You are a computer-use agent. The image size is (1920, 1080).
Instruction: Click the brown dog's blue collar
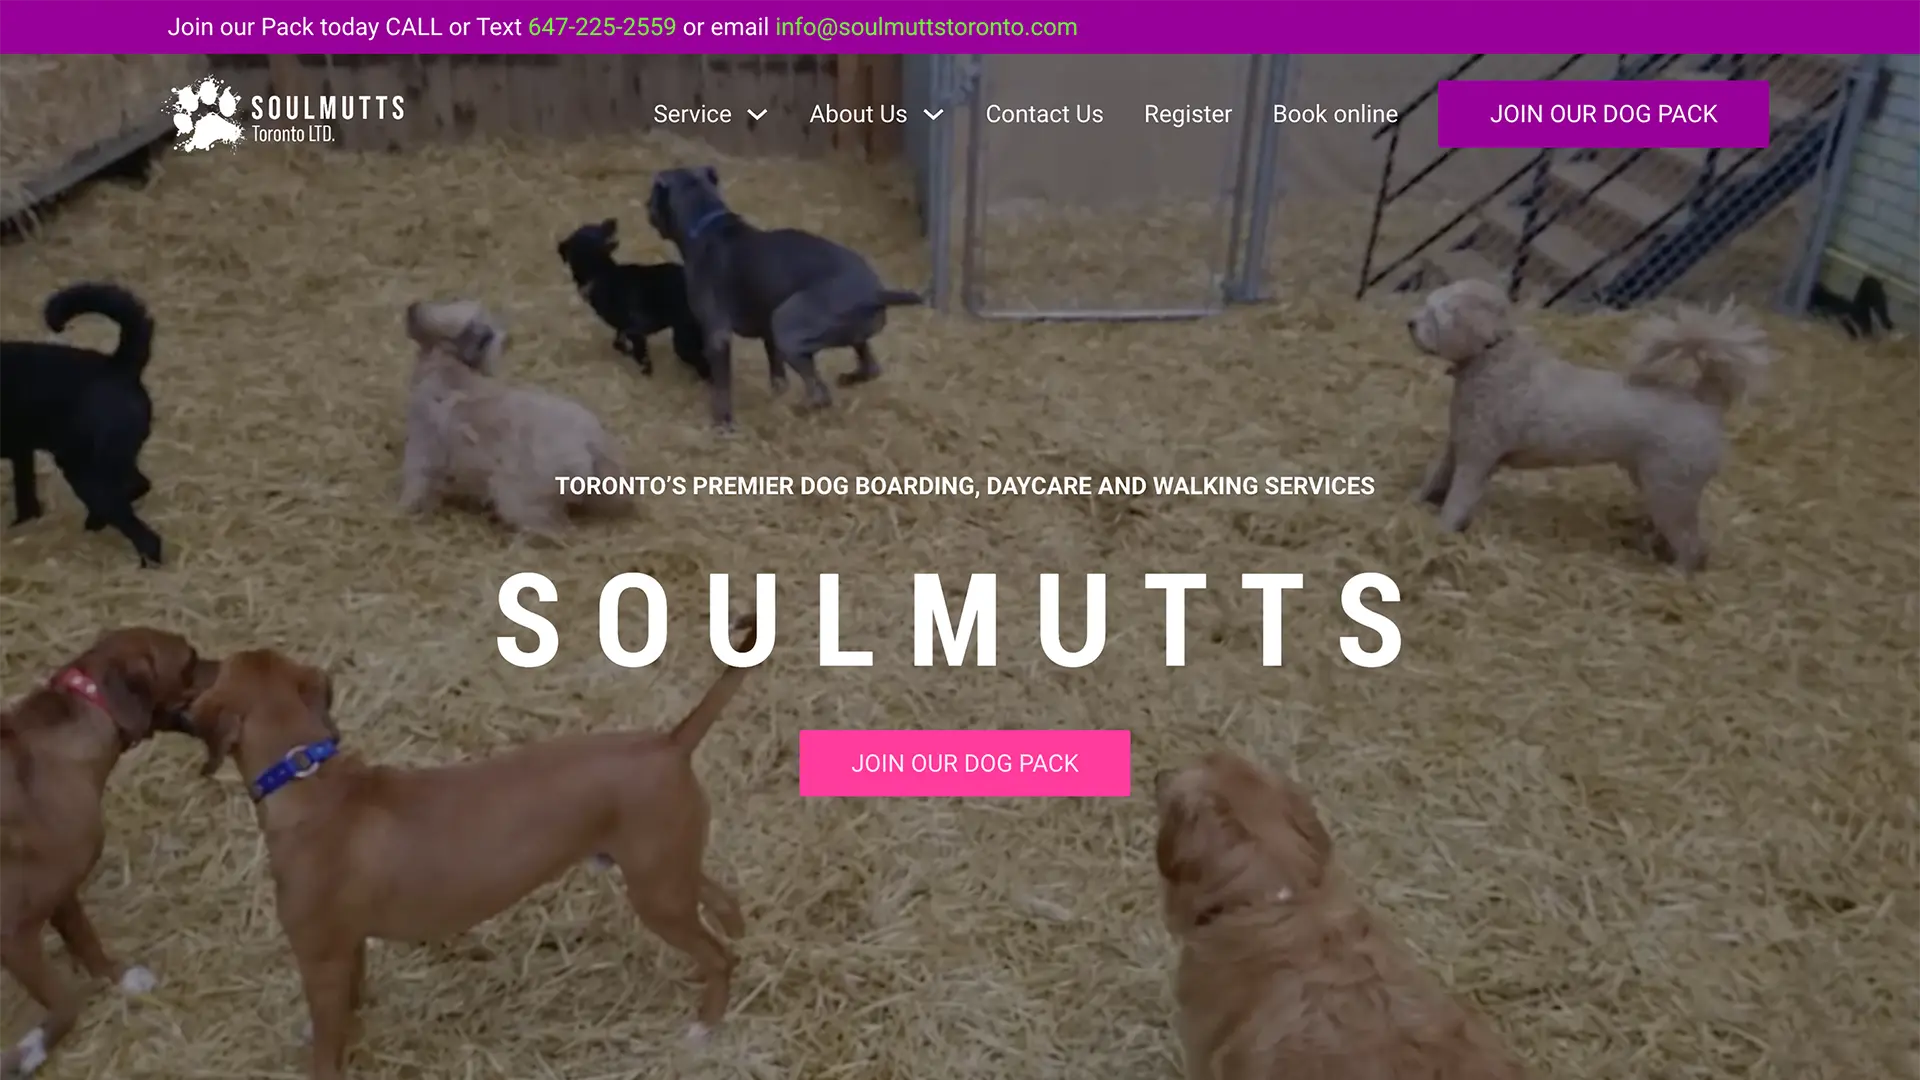click(295, 767)
